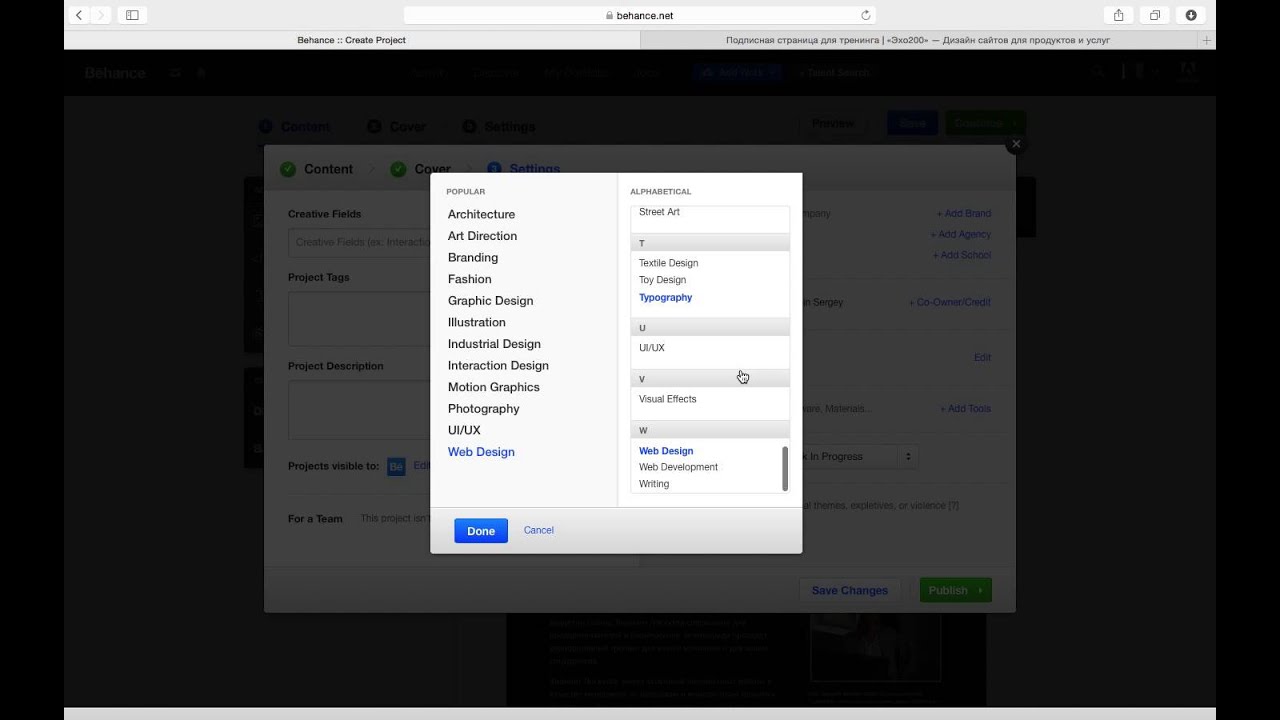Select Photography in the Popular list
Screen dimensions: 1280x720
[x=483, y=408]
